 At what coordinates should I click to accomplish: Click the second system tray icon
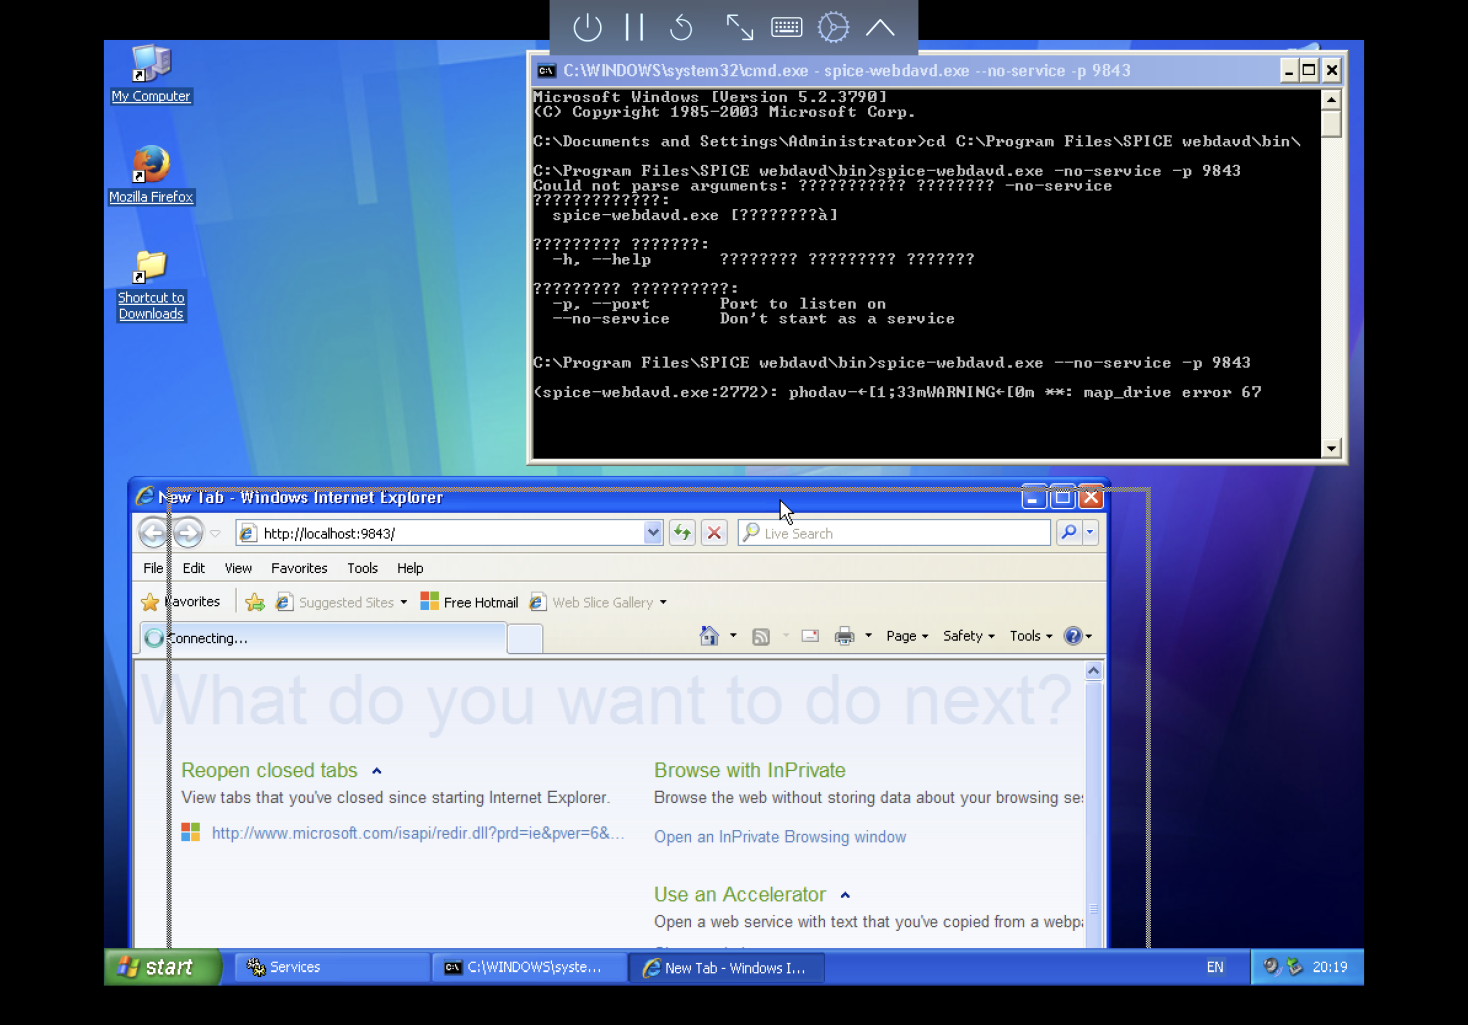click(x=1295, y=966)
